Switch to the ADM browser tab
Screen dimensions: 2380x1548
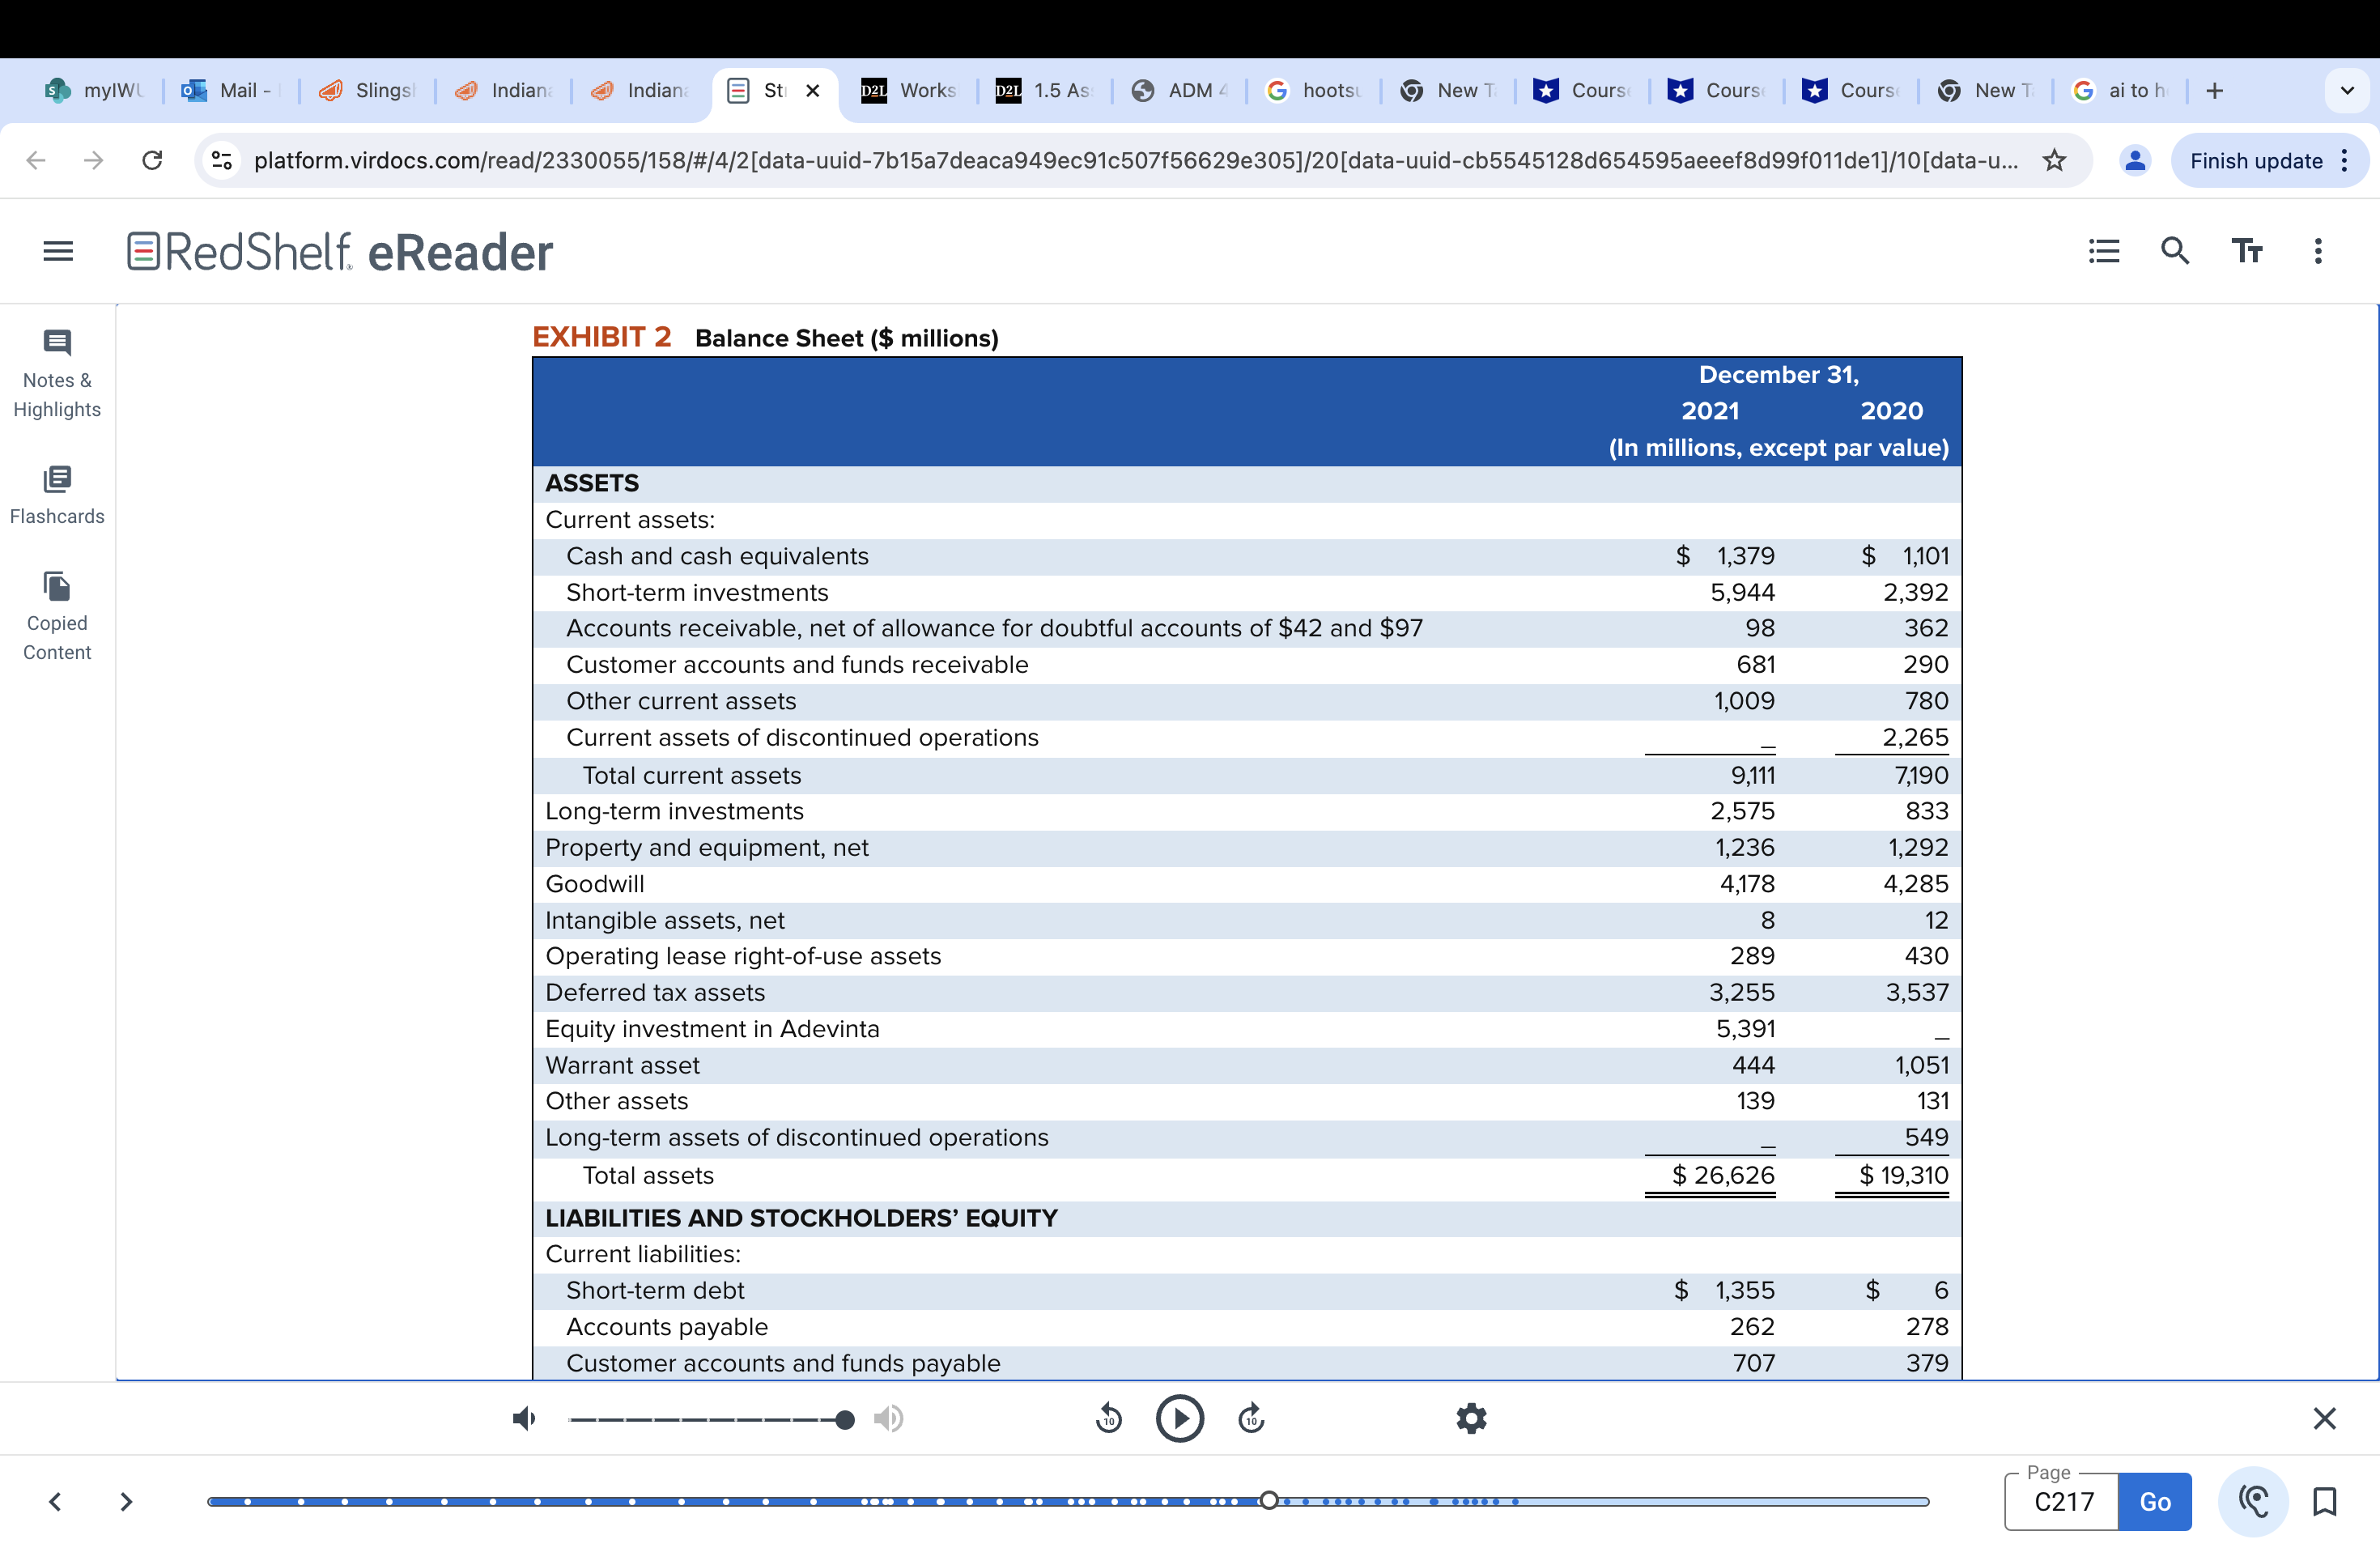1180,90
